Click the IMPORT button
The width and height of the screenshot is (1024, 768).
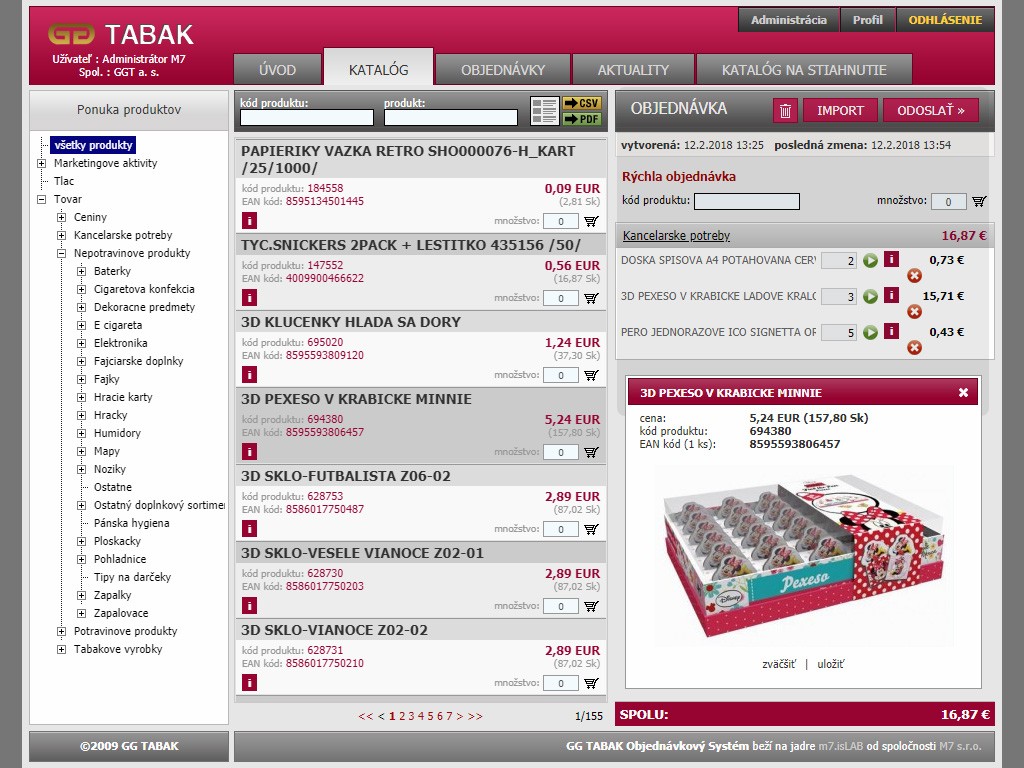point(840,110)
